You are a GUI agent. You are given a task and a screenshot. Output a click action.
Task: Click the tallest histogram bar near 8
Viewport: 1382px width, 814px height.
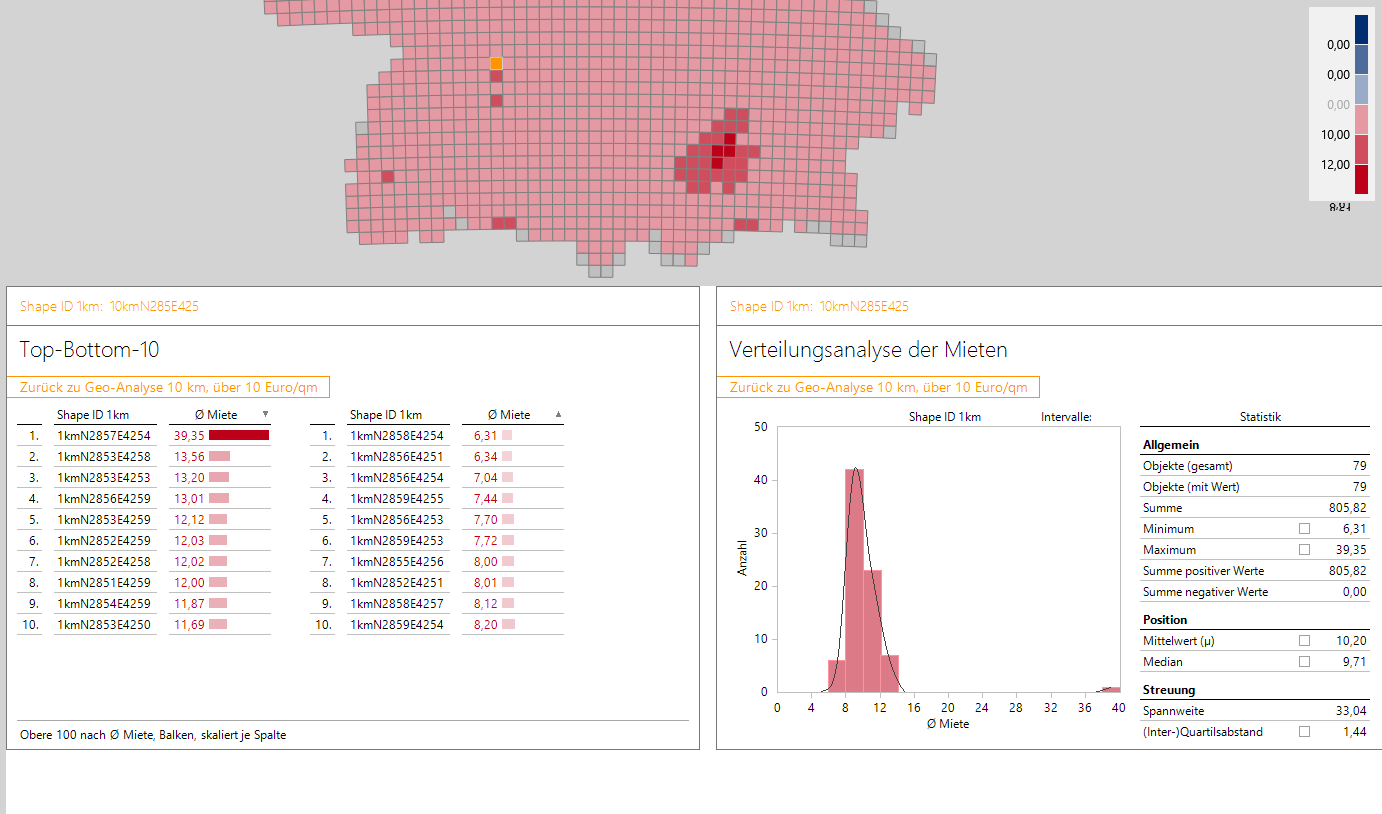tap(854, 580)
